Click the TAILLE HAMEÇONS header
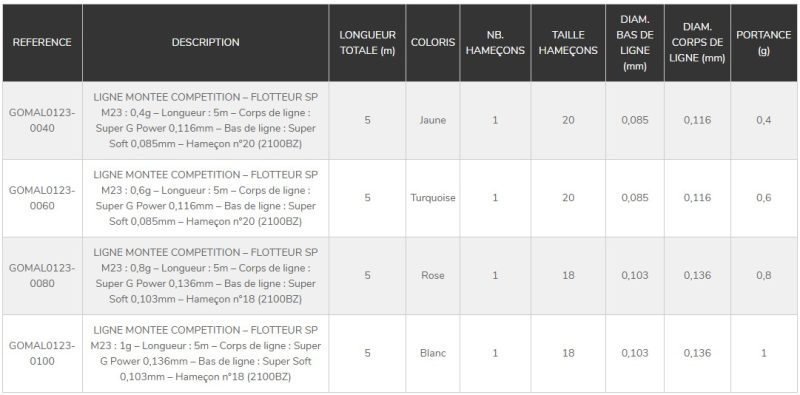This screenshot has height=395, width=800. click(568, 42)
